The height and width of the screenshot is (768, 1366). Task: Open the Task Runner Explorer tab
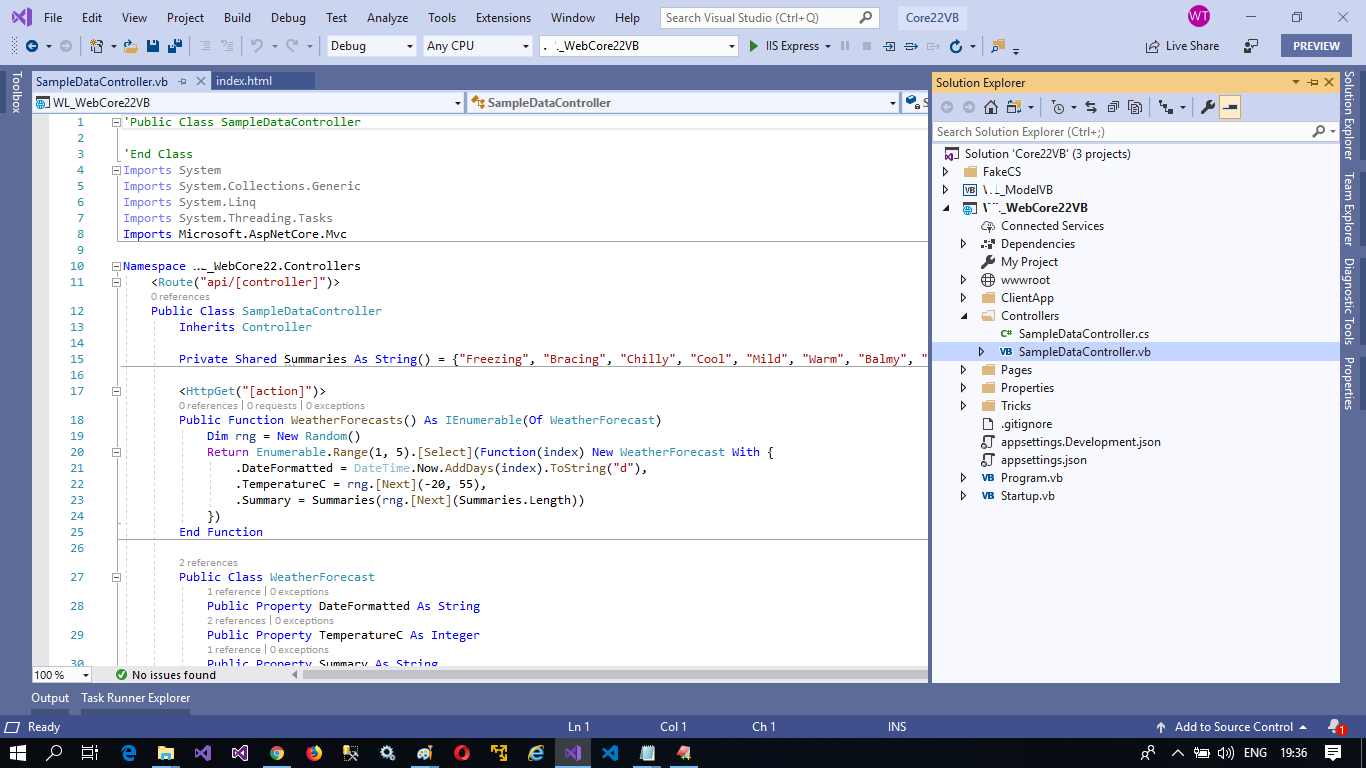(x=135, y=698)
